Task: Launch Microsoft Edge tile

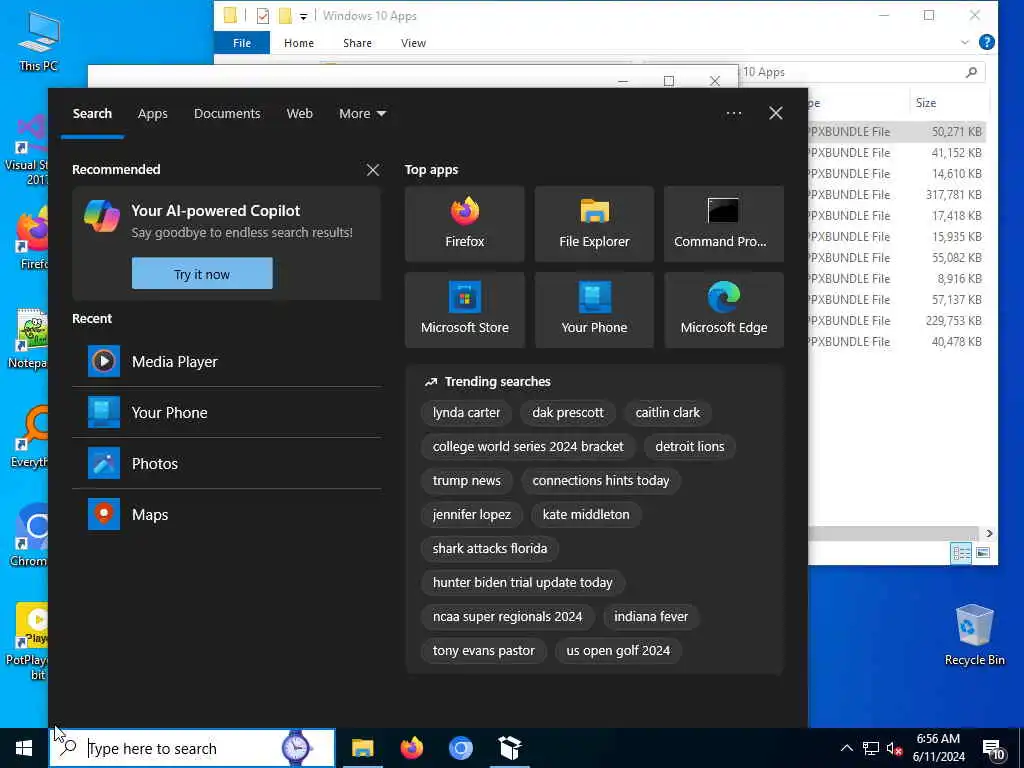Action: pyautogui.click(x=724, y=310)
